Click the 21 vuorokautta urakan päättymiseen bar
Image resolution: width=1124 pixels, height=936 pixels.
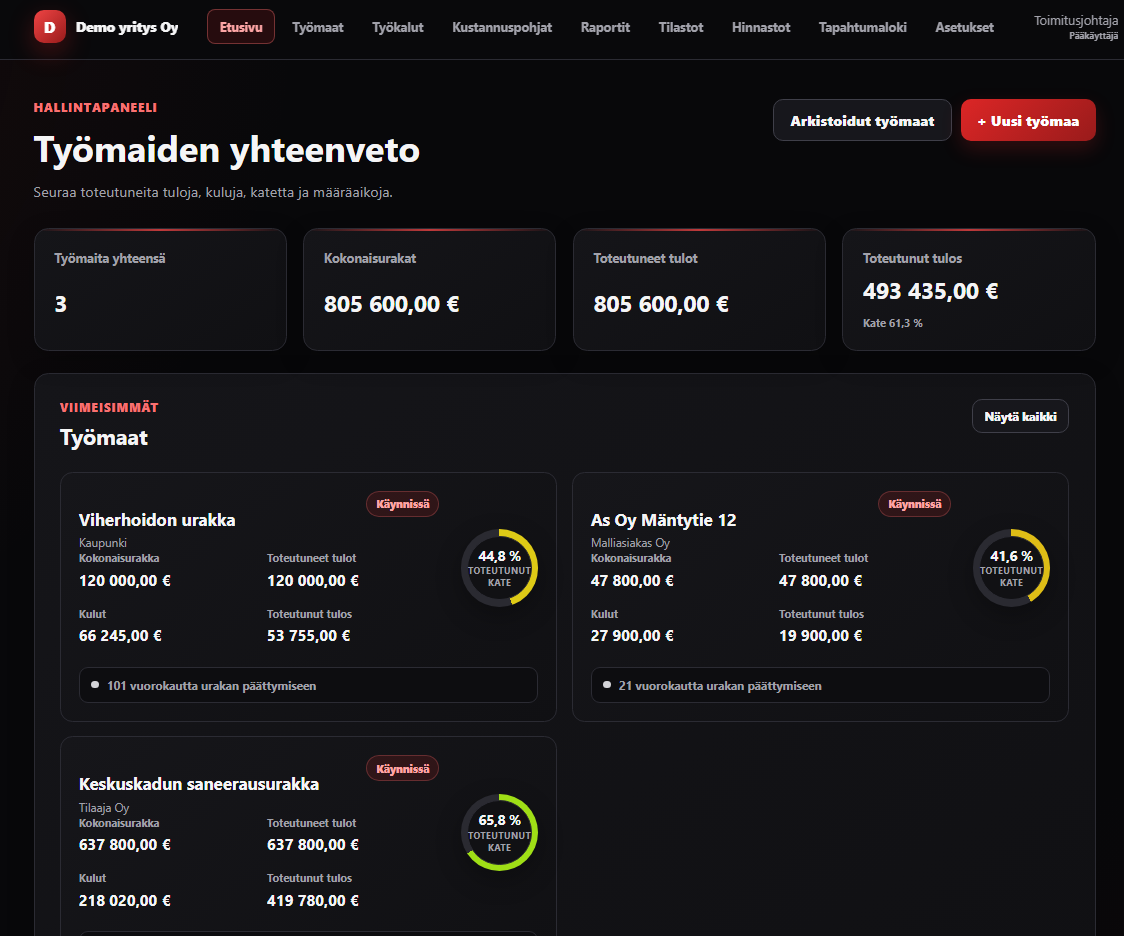click(820, 685)
